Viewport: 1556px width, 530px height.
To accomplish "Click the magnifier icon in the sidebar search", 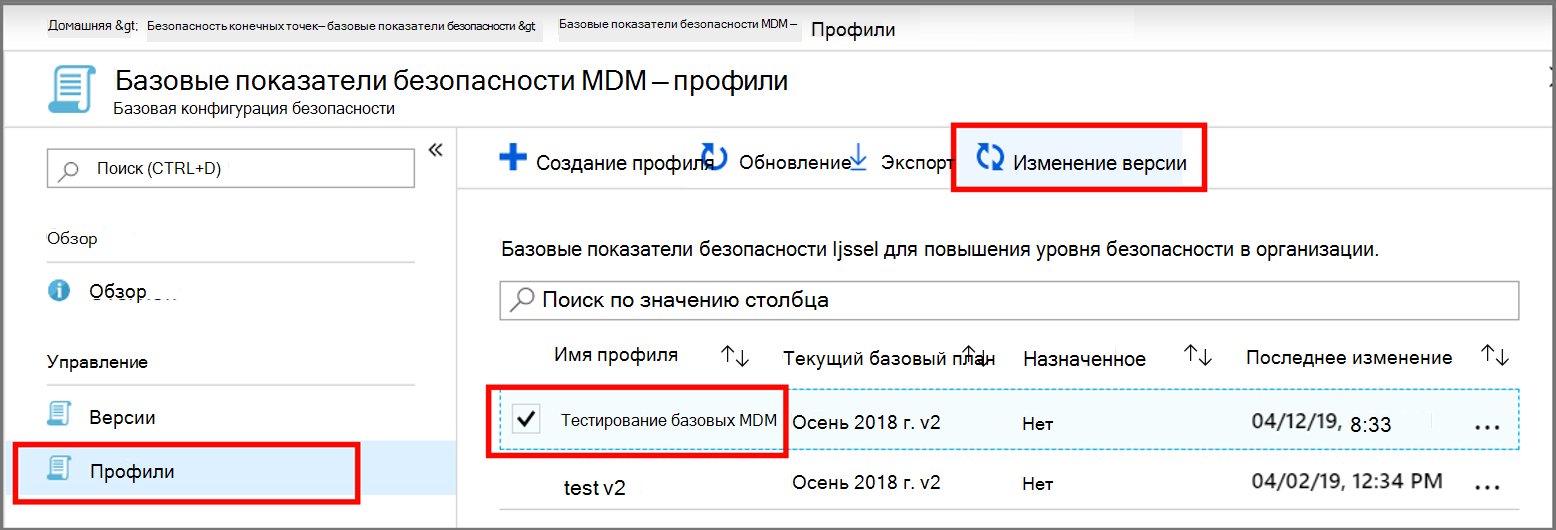I will click(69, 170).
